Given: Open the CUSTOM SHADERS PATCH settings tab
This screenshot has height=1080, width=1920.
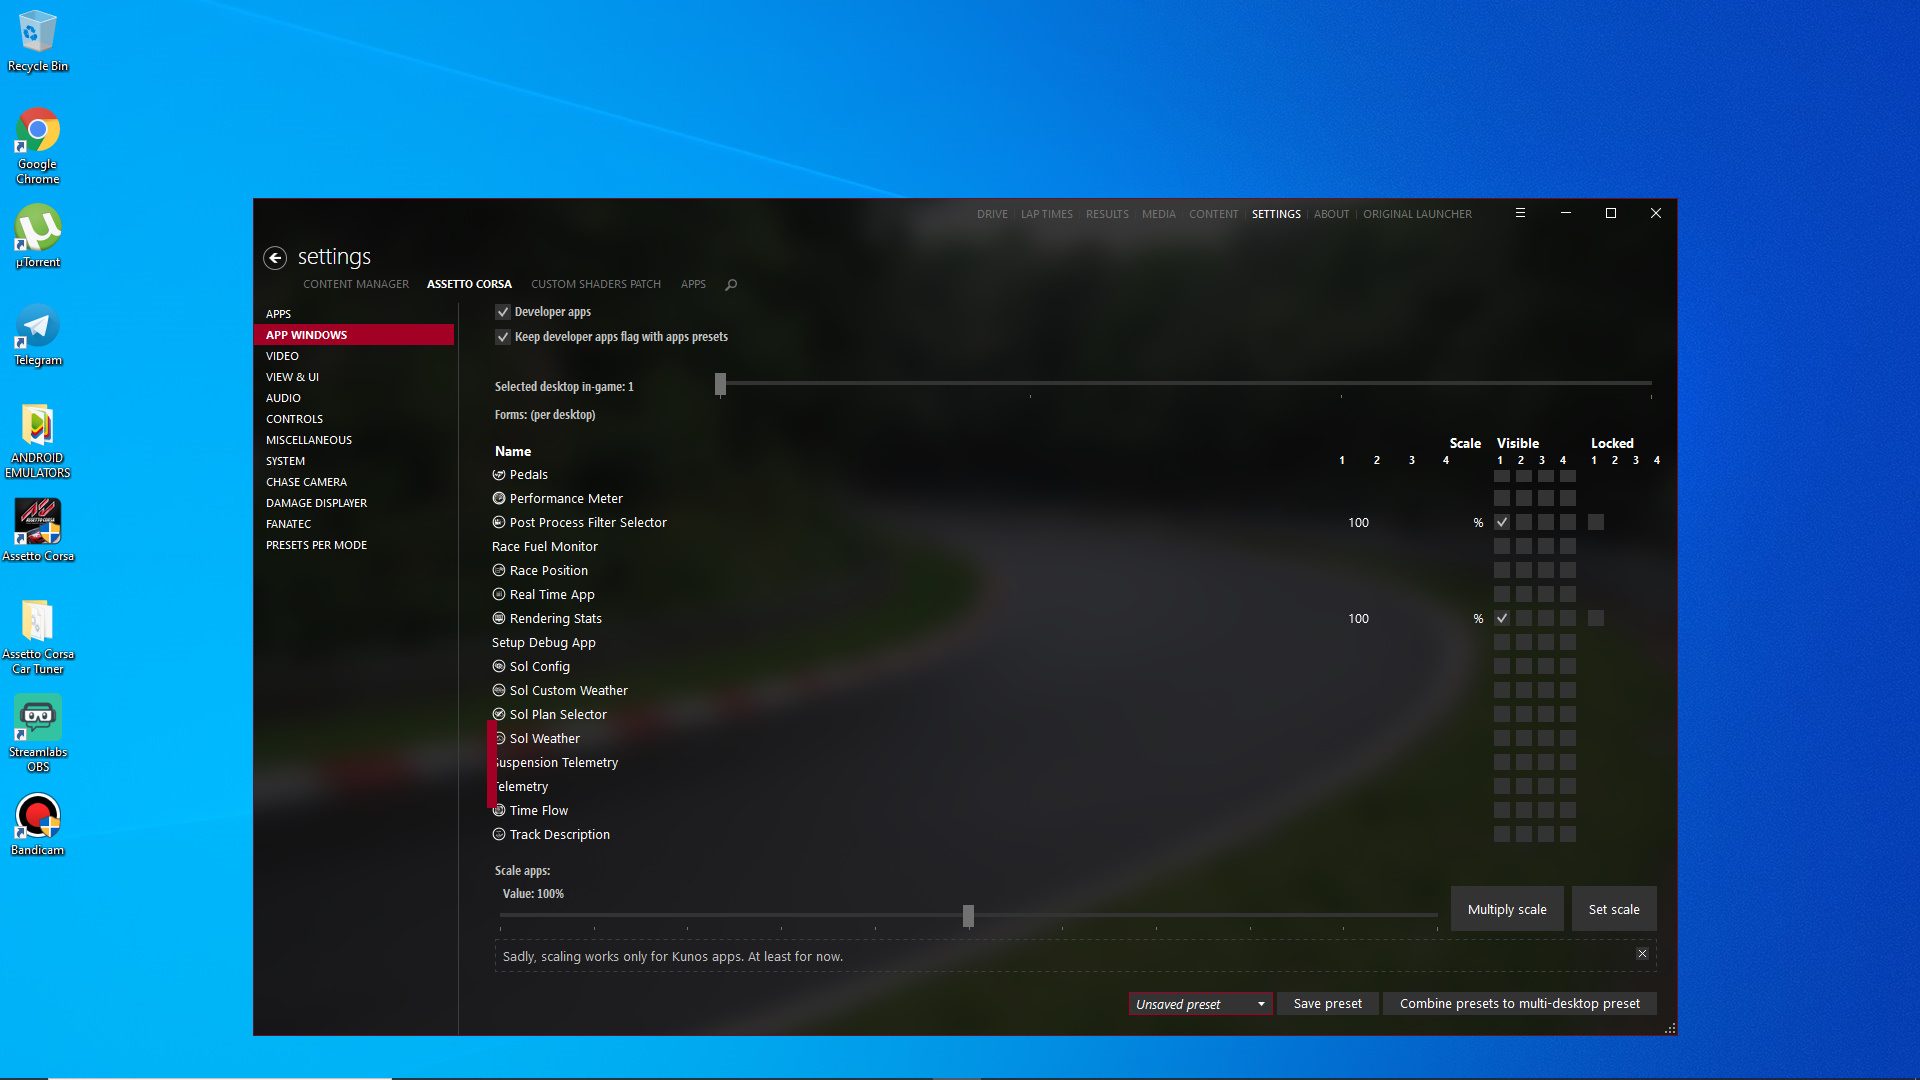Looking at the screenshot, I should [x=596, y=285].
